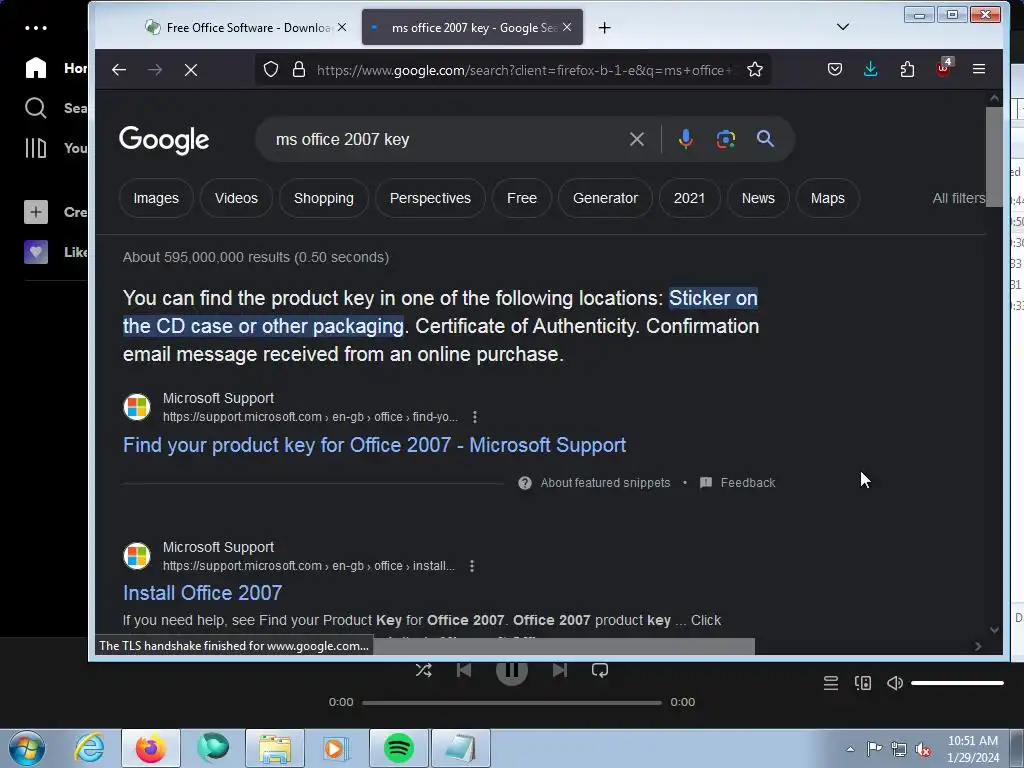This screenshot has height=768, width=1024.
Task: Toggle shuffle in Spotify player
Action: [x=423, y=670]
